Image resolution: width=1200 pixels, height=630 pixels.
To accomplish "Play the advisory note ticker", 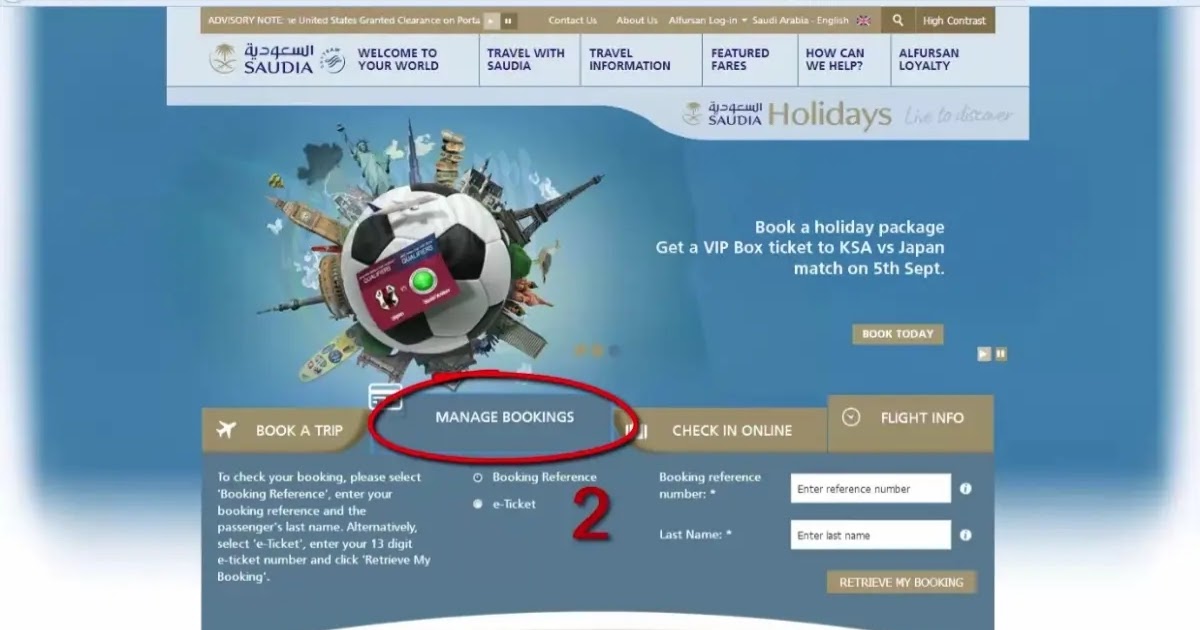I will point(491,20).
